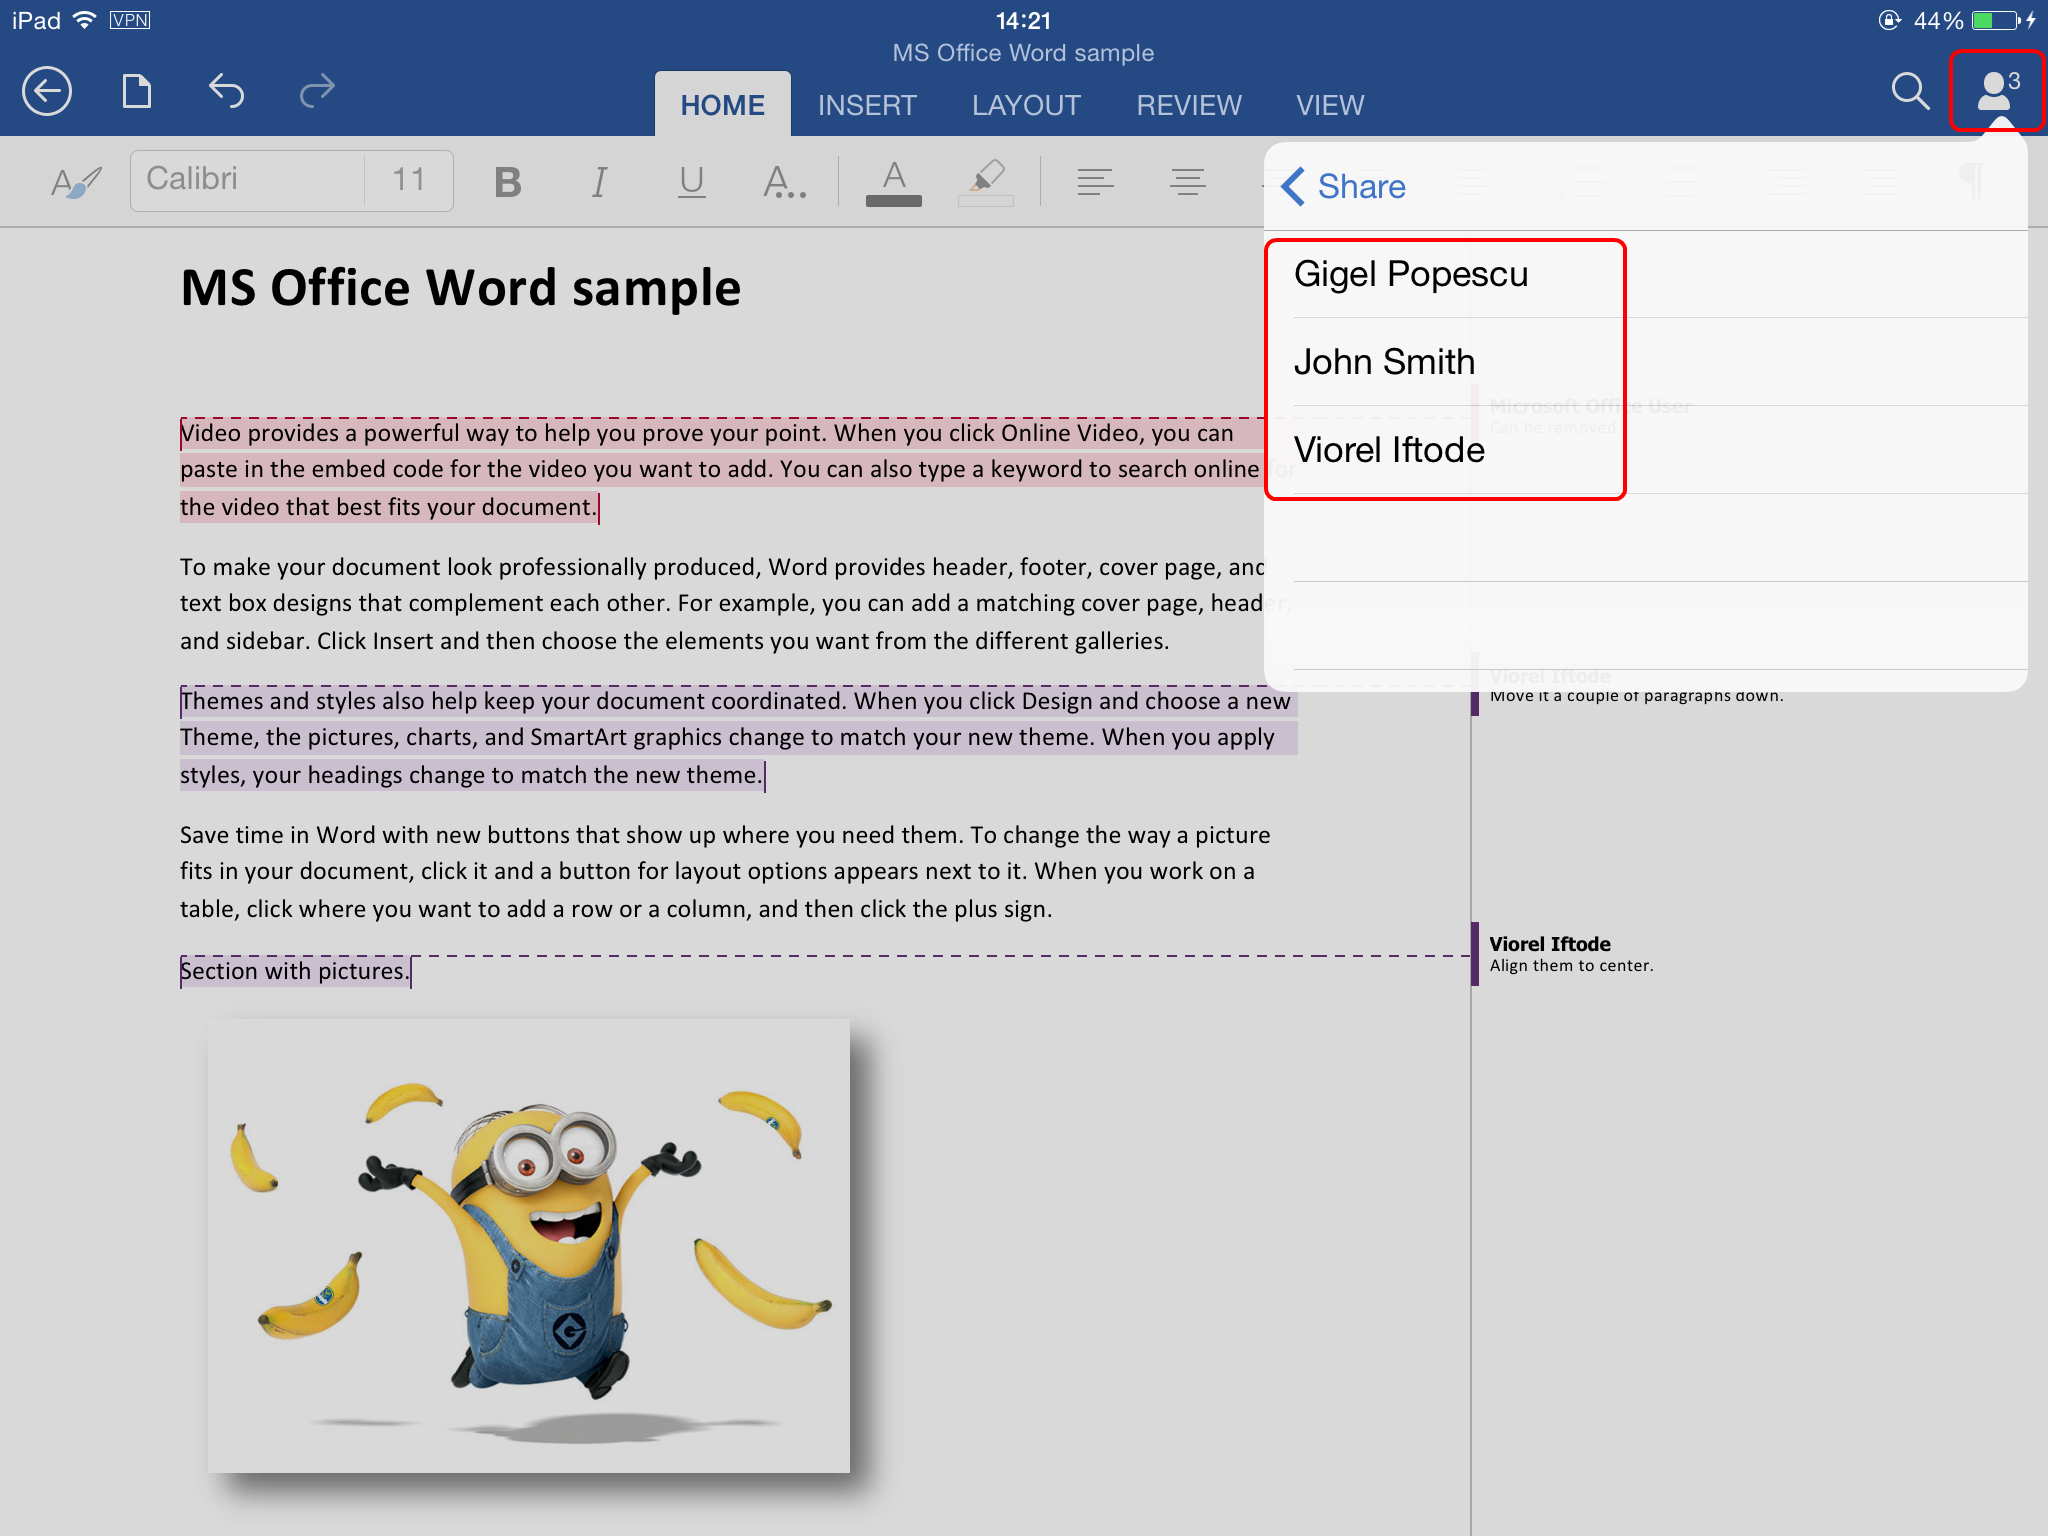Open the search magnifier

tap(1910, 92)
